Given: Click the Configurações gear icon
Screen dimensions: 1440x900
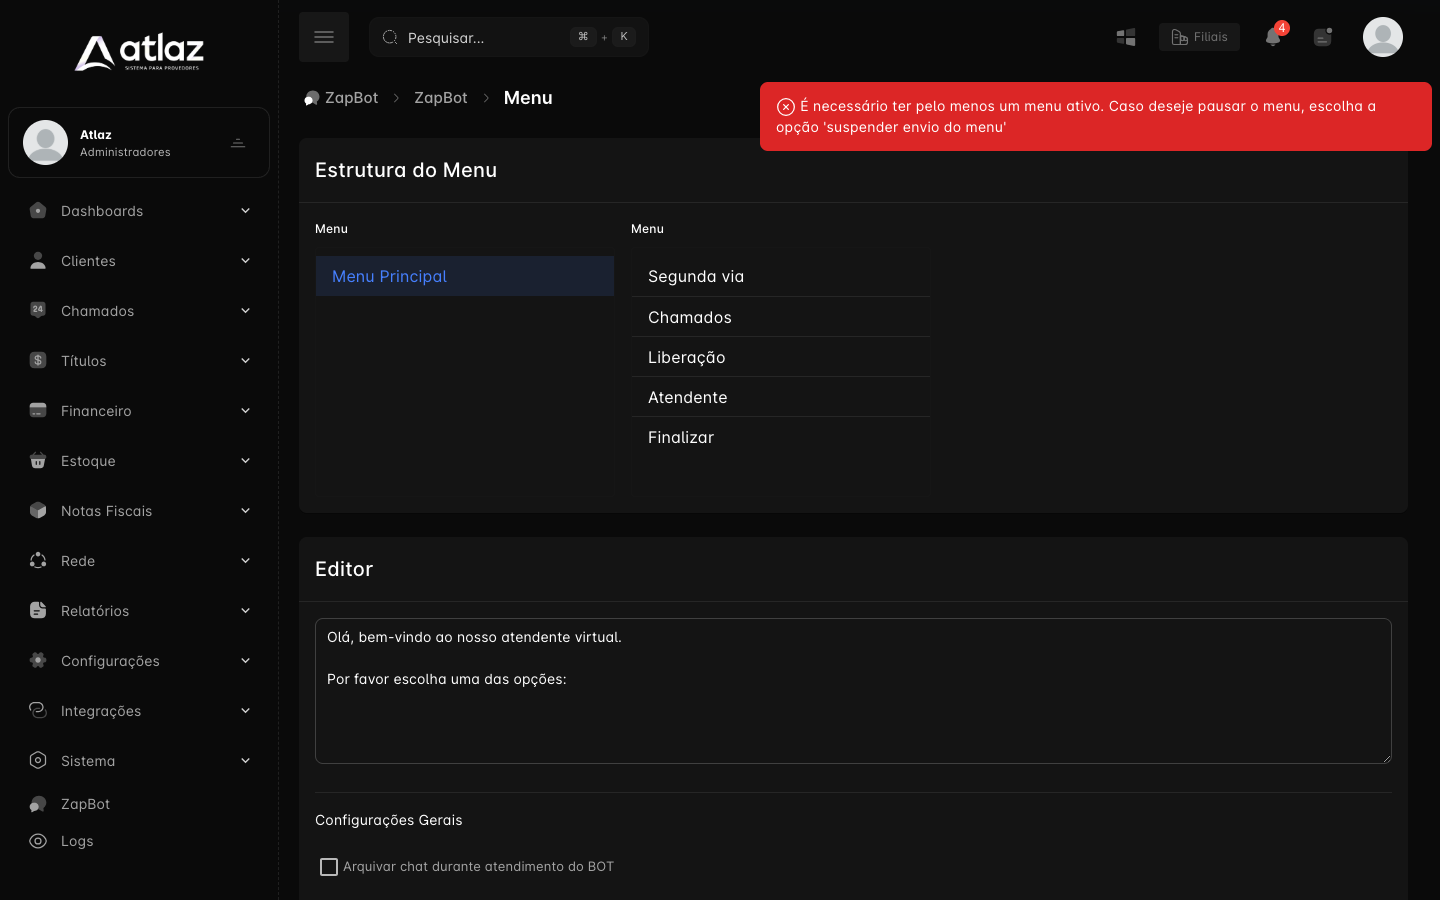Looking at the screenshot, I should pos(38,660).
